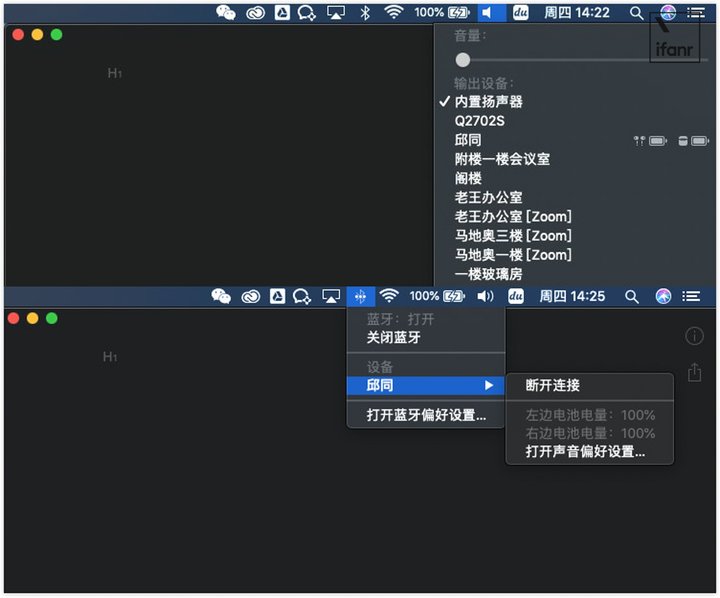Select 马地奥三楼 [Zoom] output device
This screenshot has height=598, width=720.
(x=574, y=236)
